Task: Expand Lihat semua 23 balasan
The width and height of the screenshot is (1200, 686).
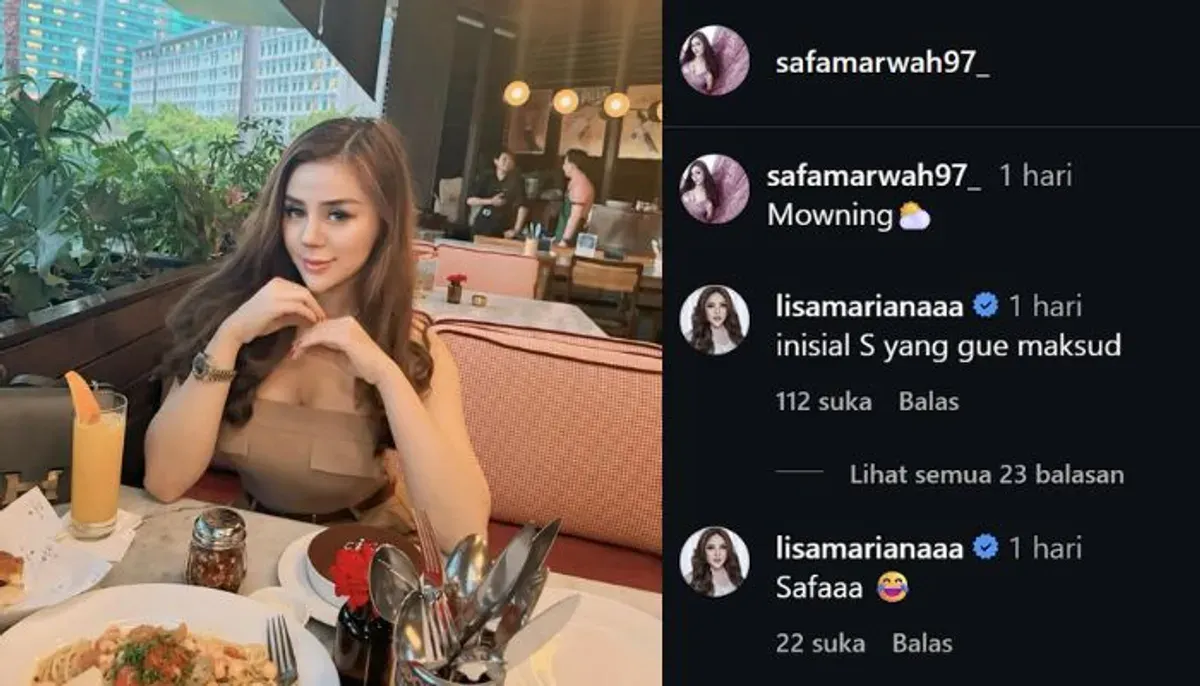Action: coord(986,474)
